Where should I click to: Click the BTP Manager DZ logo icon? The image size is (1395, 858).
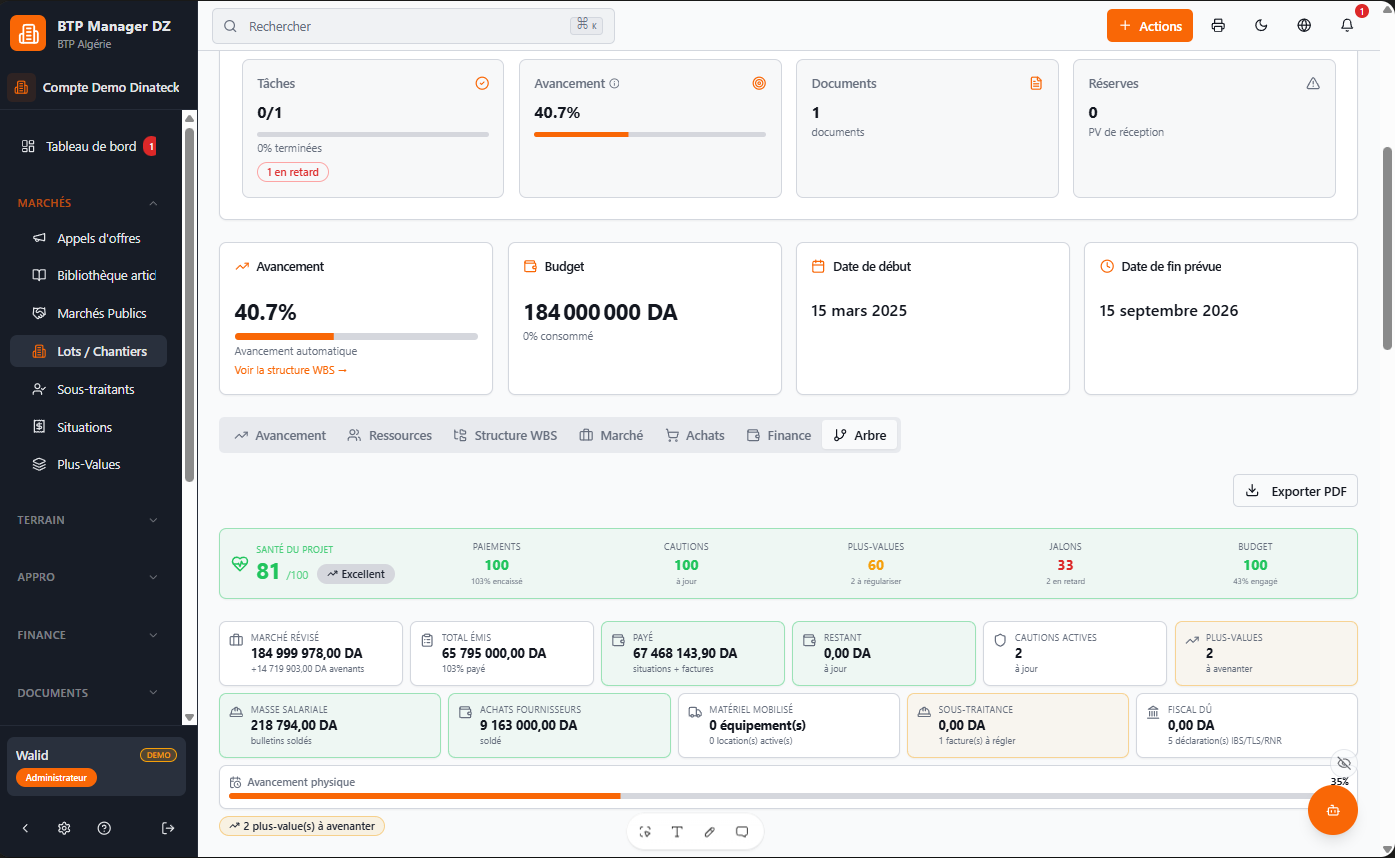(28, 33)
